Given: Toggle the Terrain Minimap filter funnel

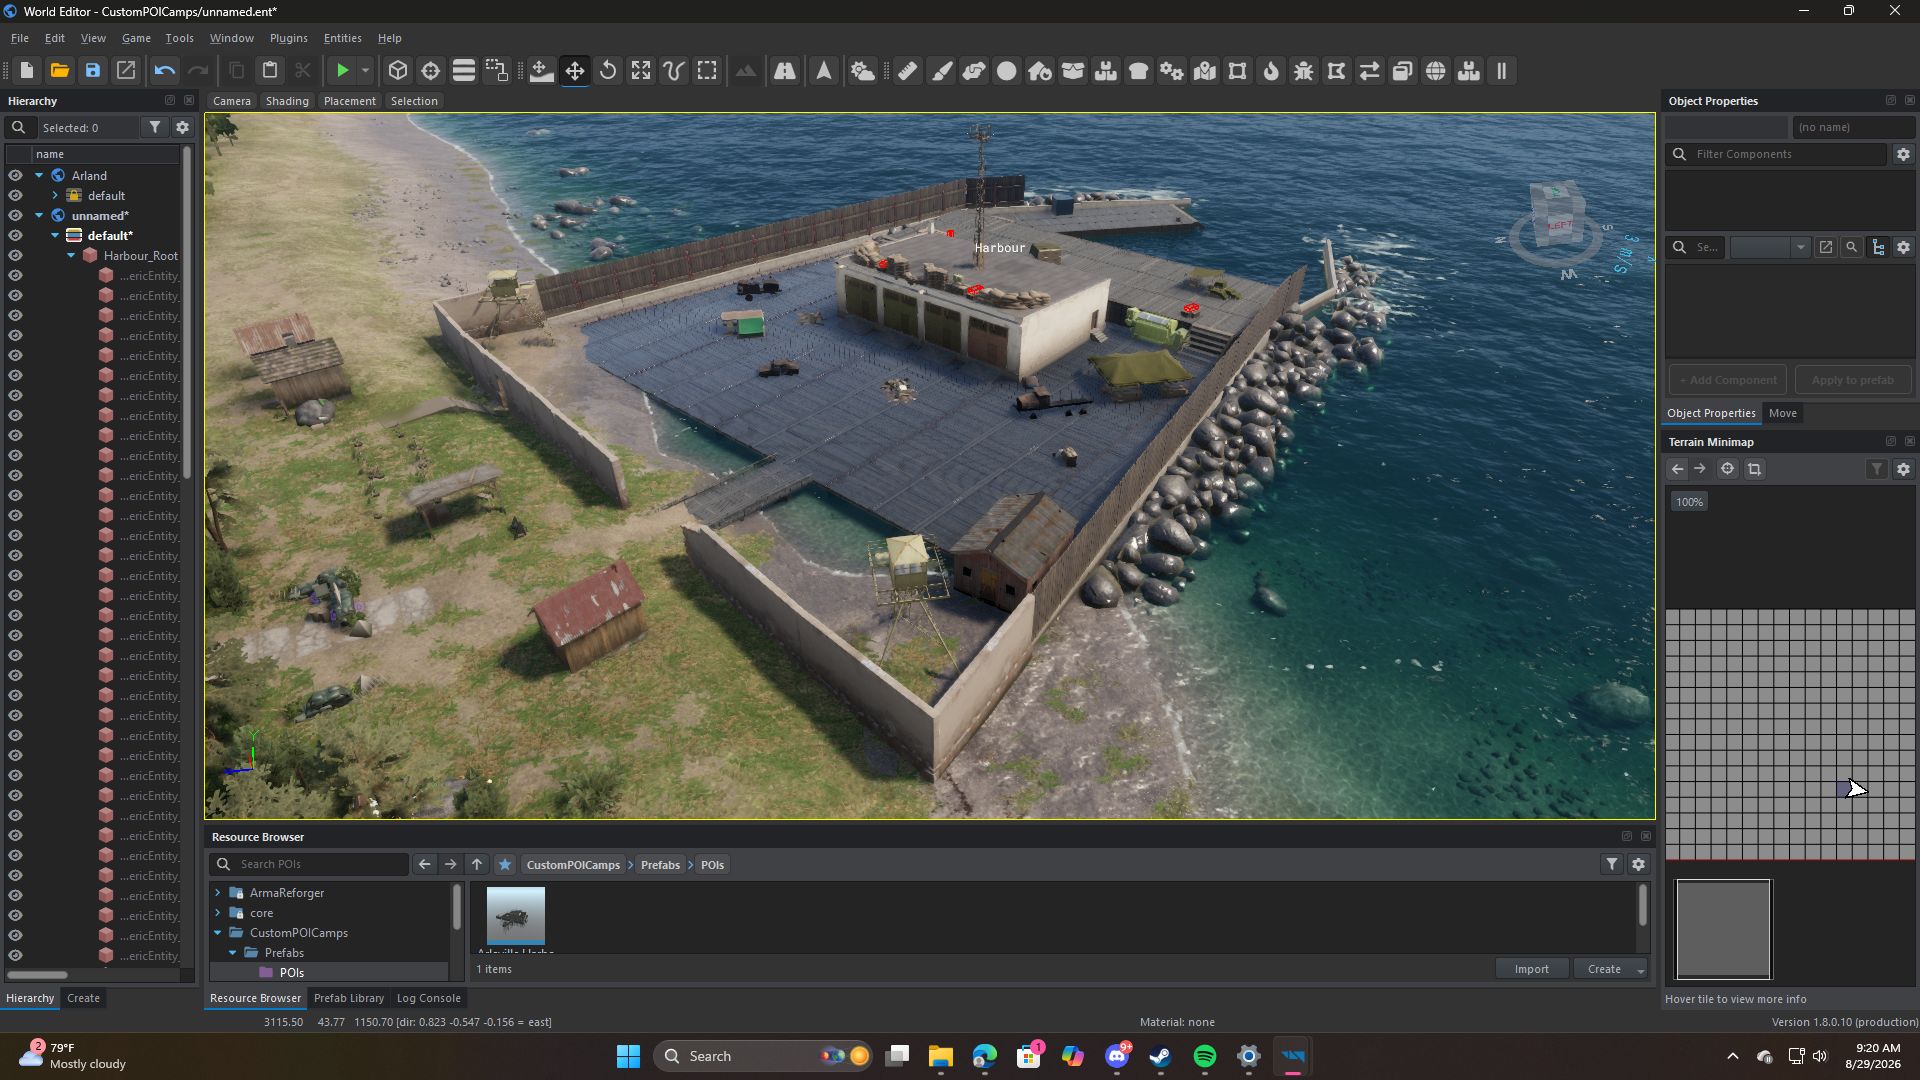Looking at the screenshot, I should tap(1877, 469).
